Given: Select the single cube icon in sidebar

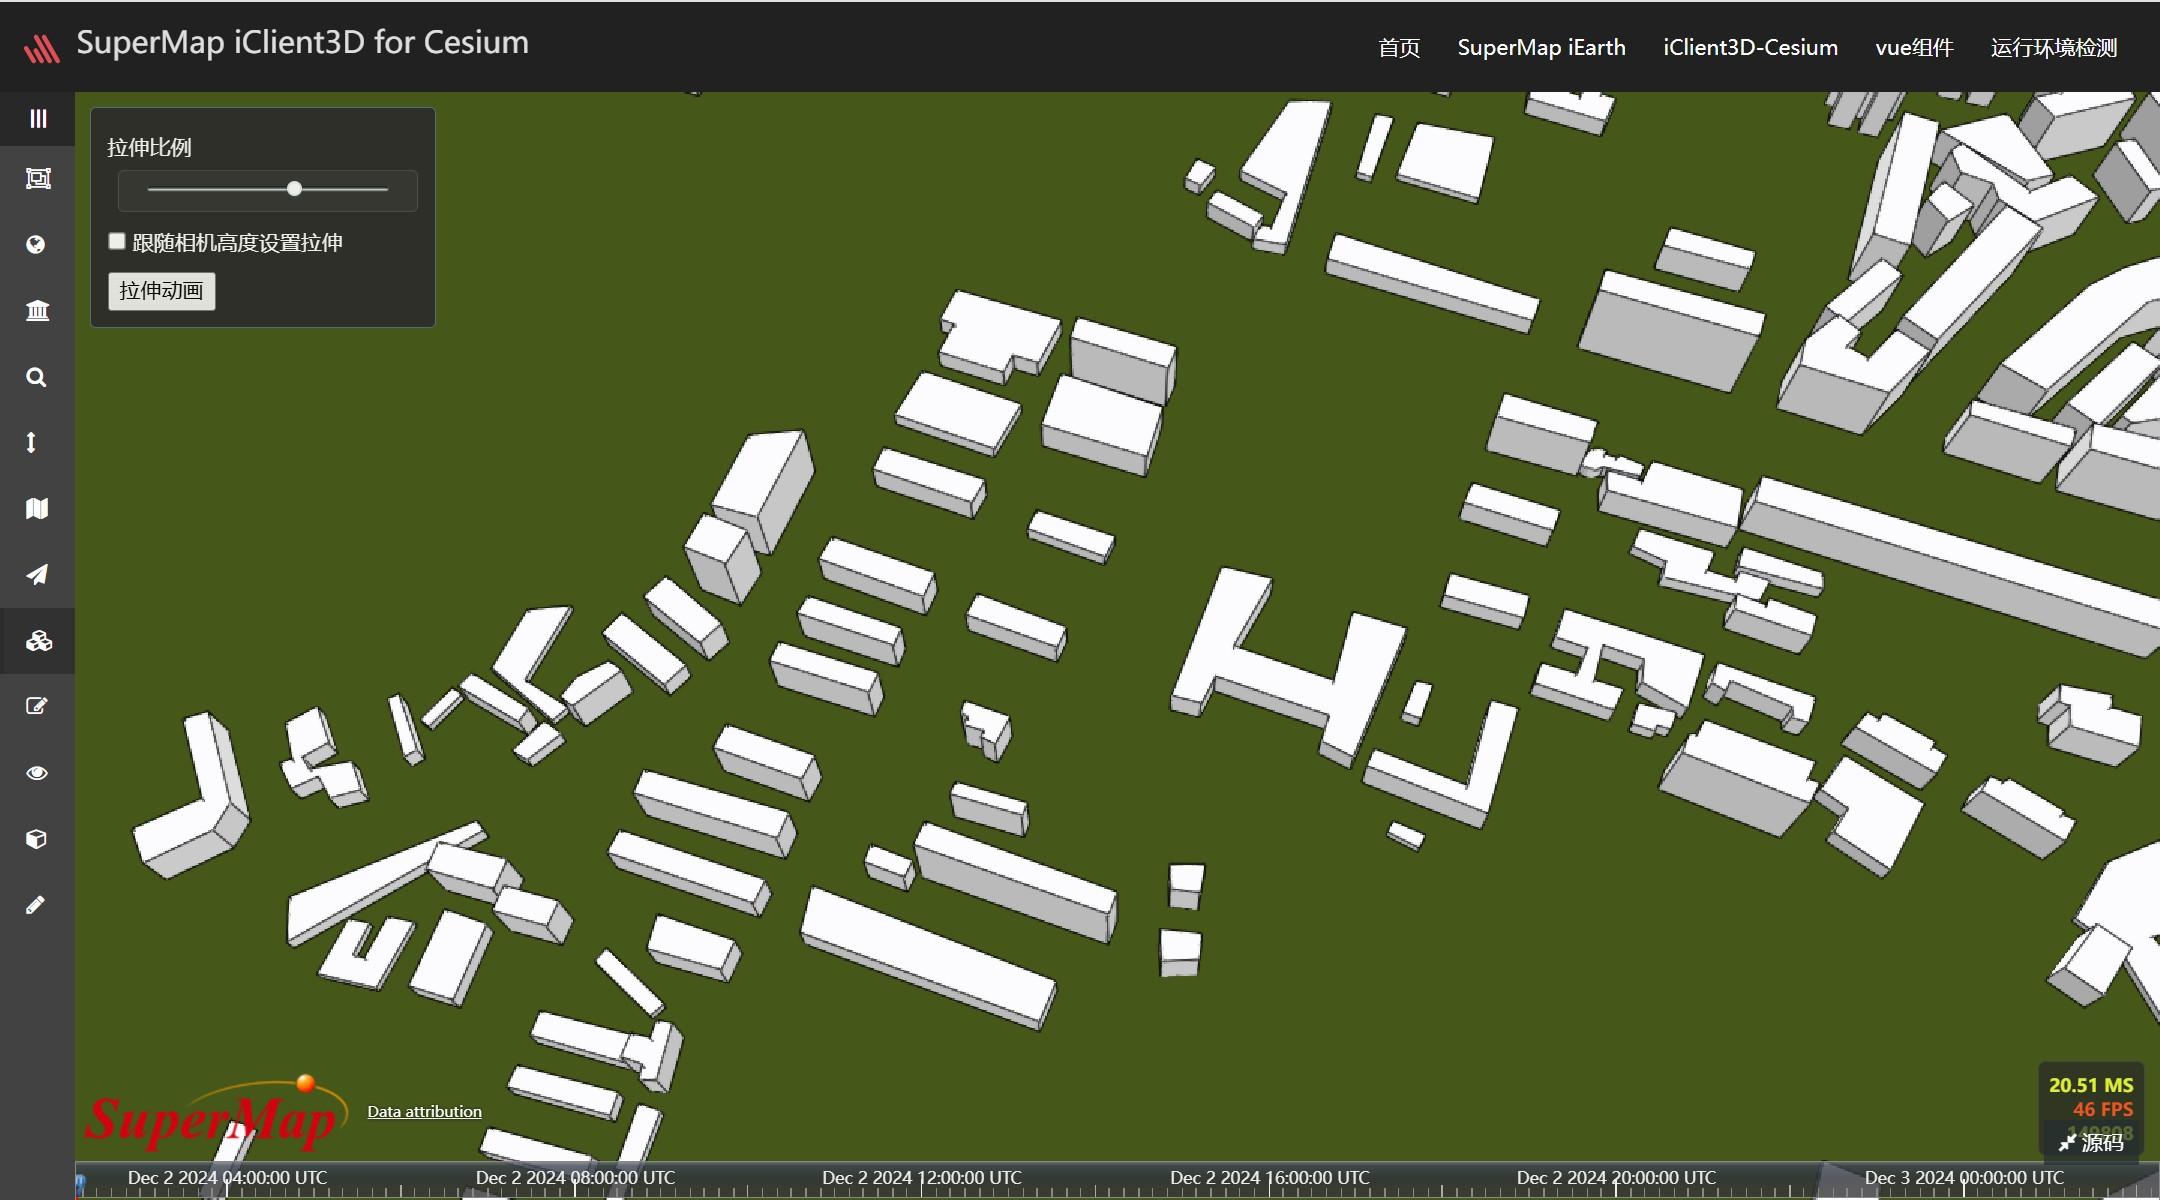Looking at the screenshot, I should (36, 839).
